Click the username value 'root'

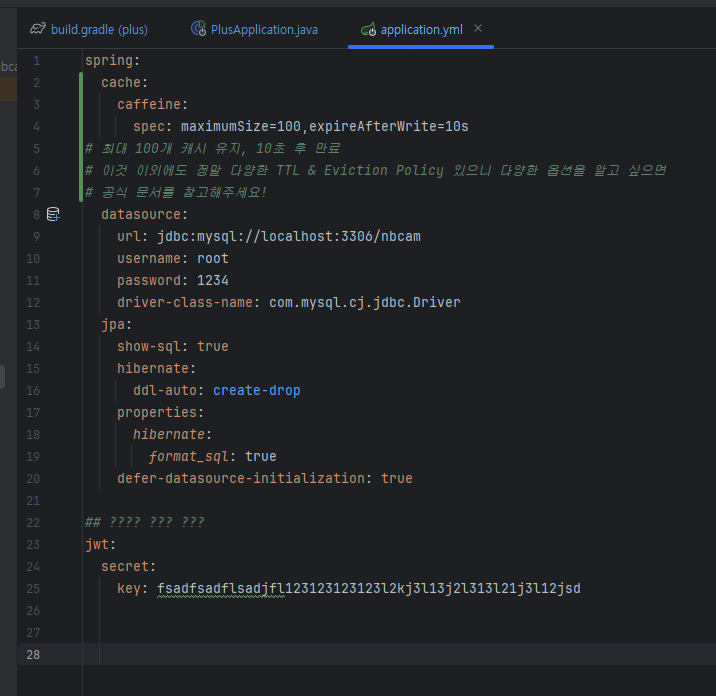(213, 258)
